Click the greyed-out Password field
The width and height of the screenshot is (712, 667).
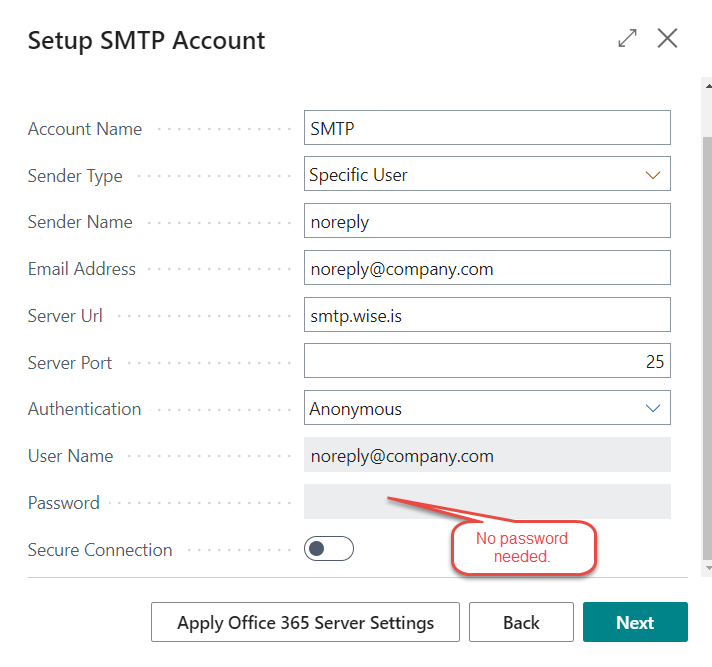(x=487, y=502)
